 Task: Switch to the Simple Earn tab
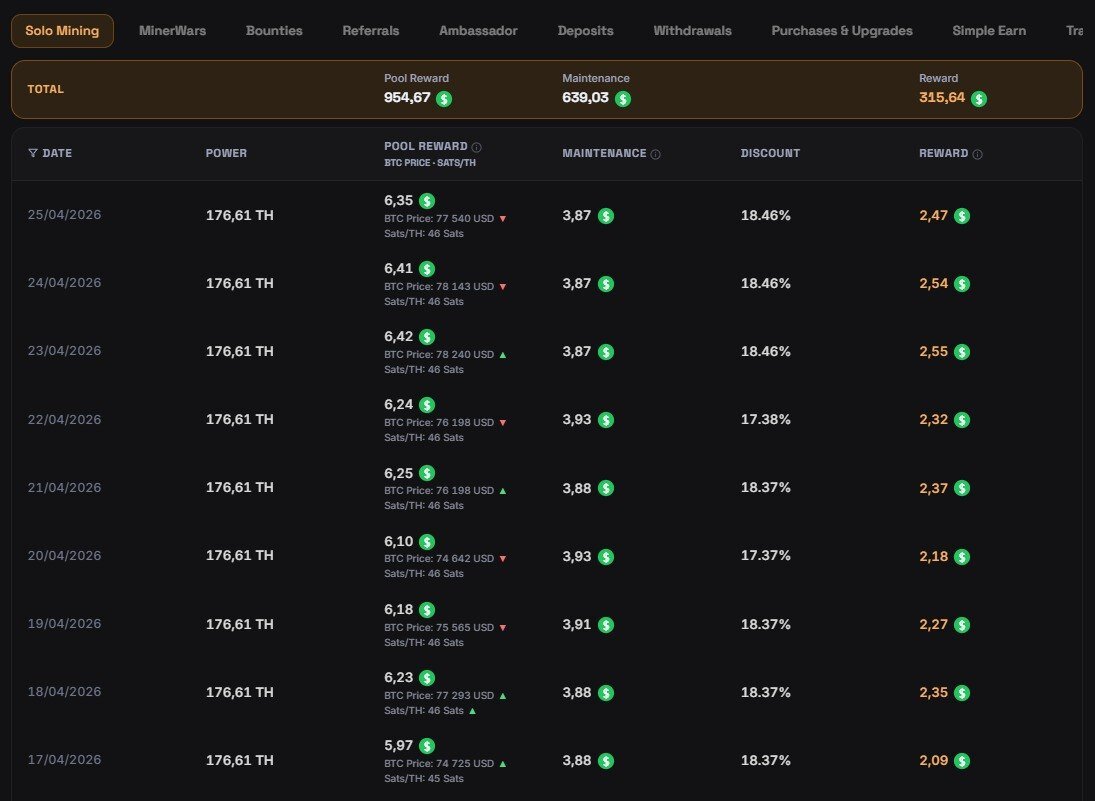(988, 31)
